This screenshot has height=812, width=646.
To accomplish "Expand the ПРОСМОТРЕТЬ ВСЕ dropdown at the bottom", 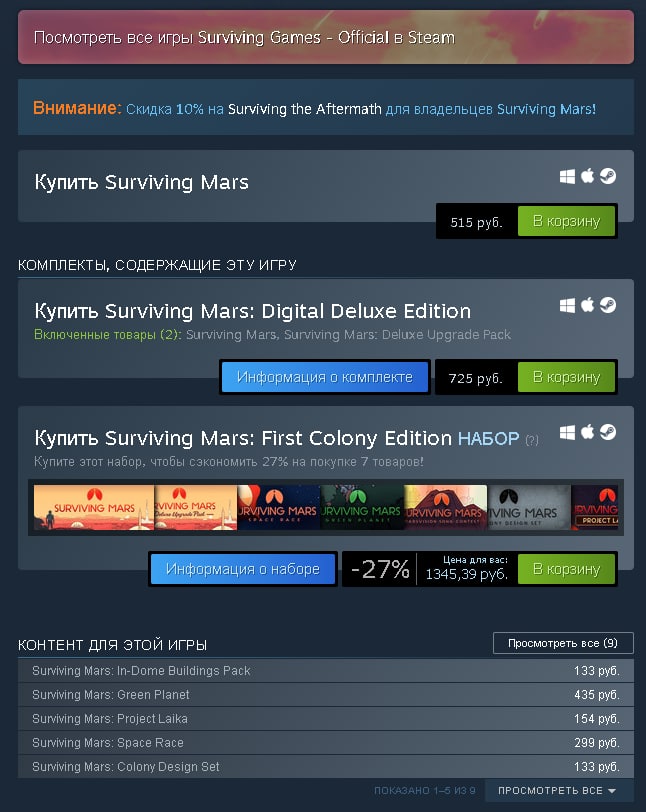I will pos(557,791).
